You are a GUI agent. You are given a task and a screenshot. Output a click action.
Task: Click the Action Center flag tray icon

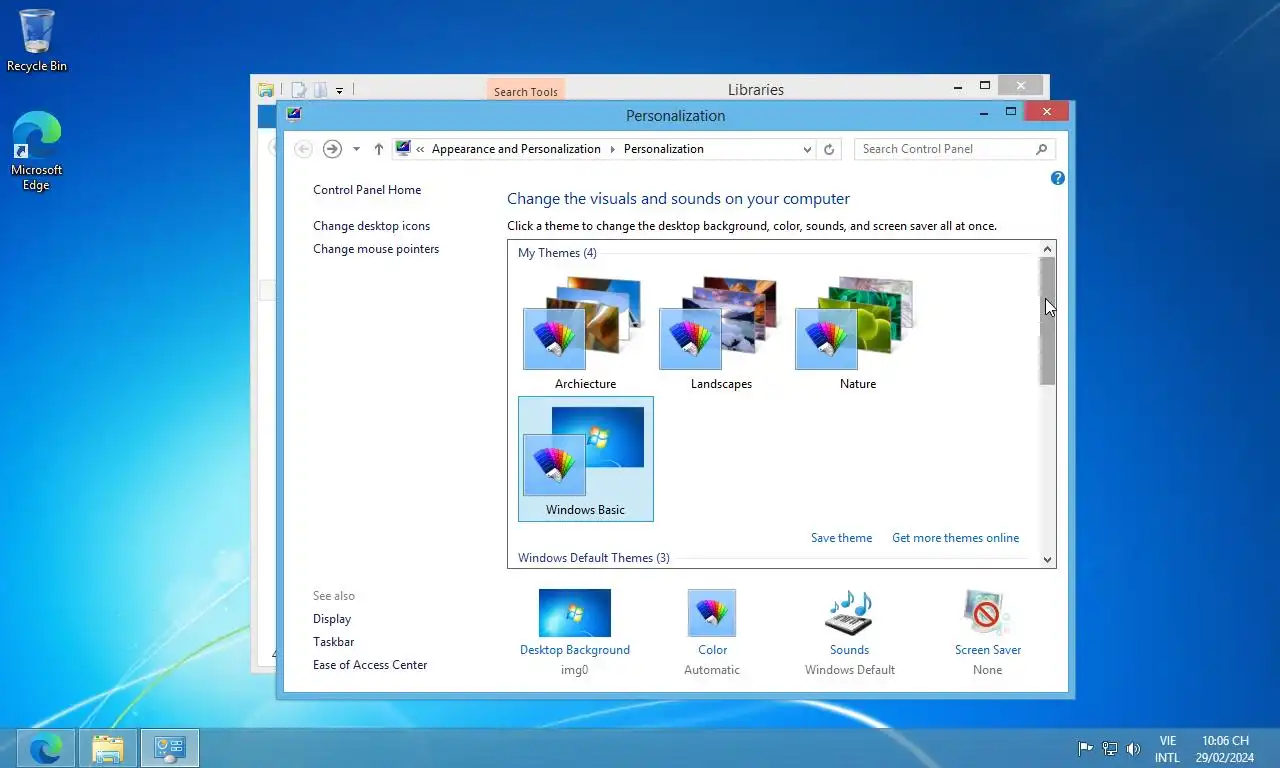point(1085,748)
